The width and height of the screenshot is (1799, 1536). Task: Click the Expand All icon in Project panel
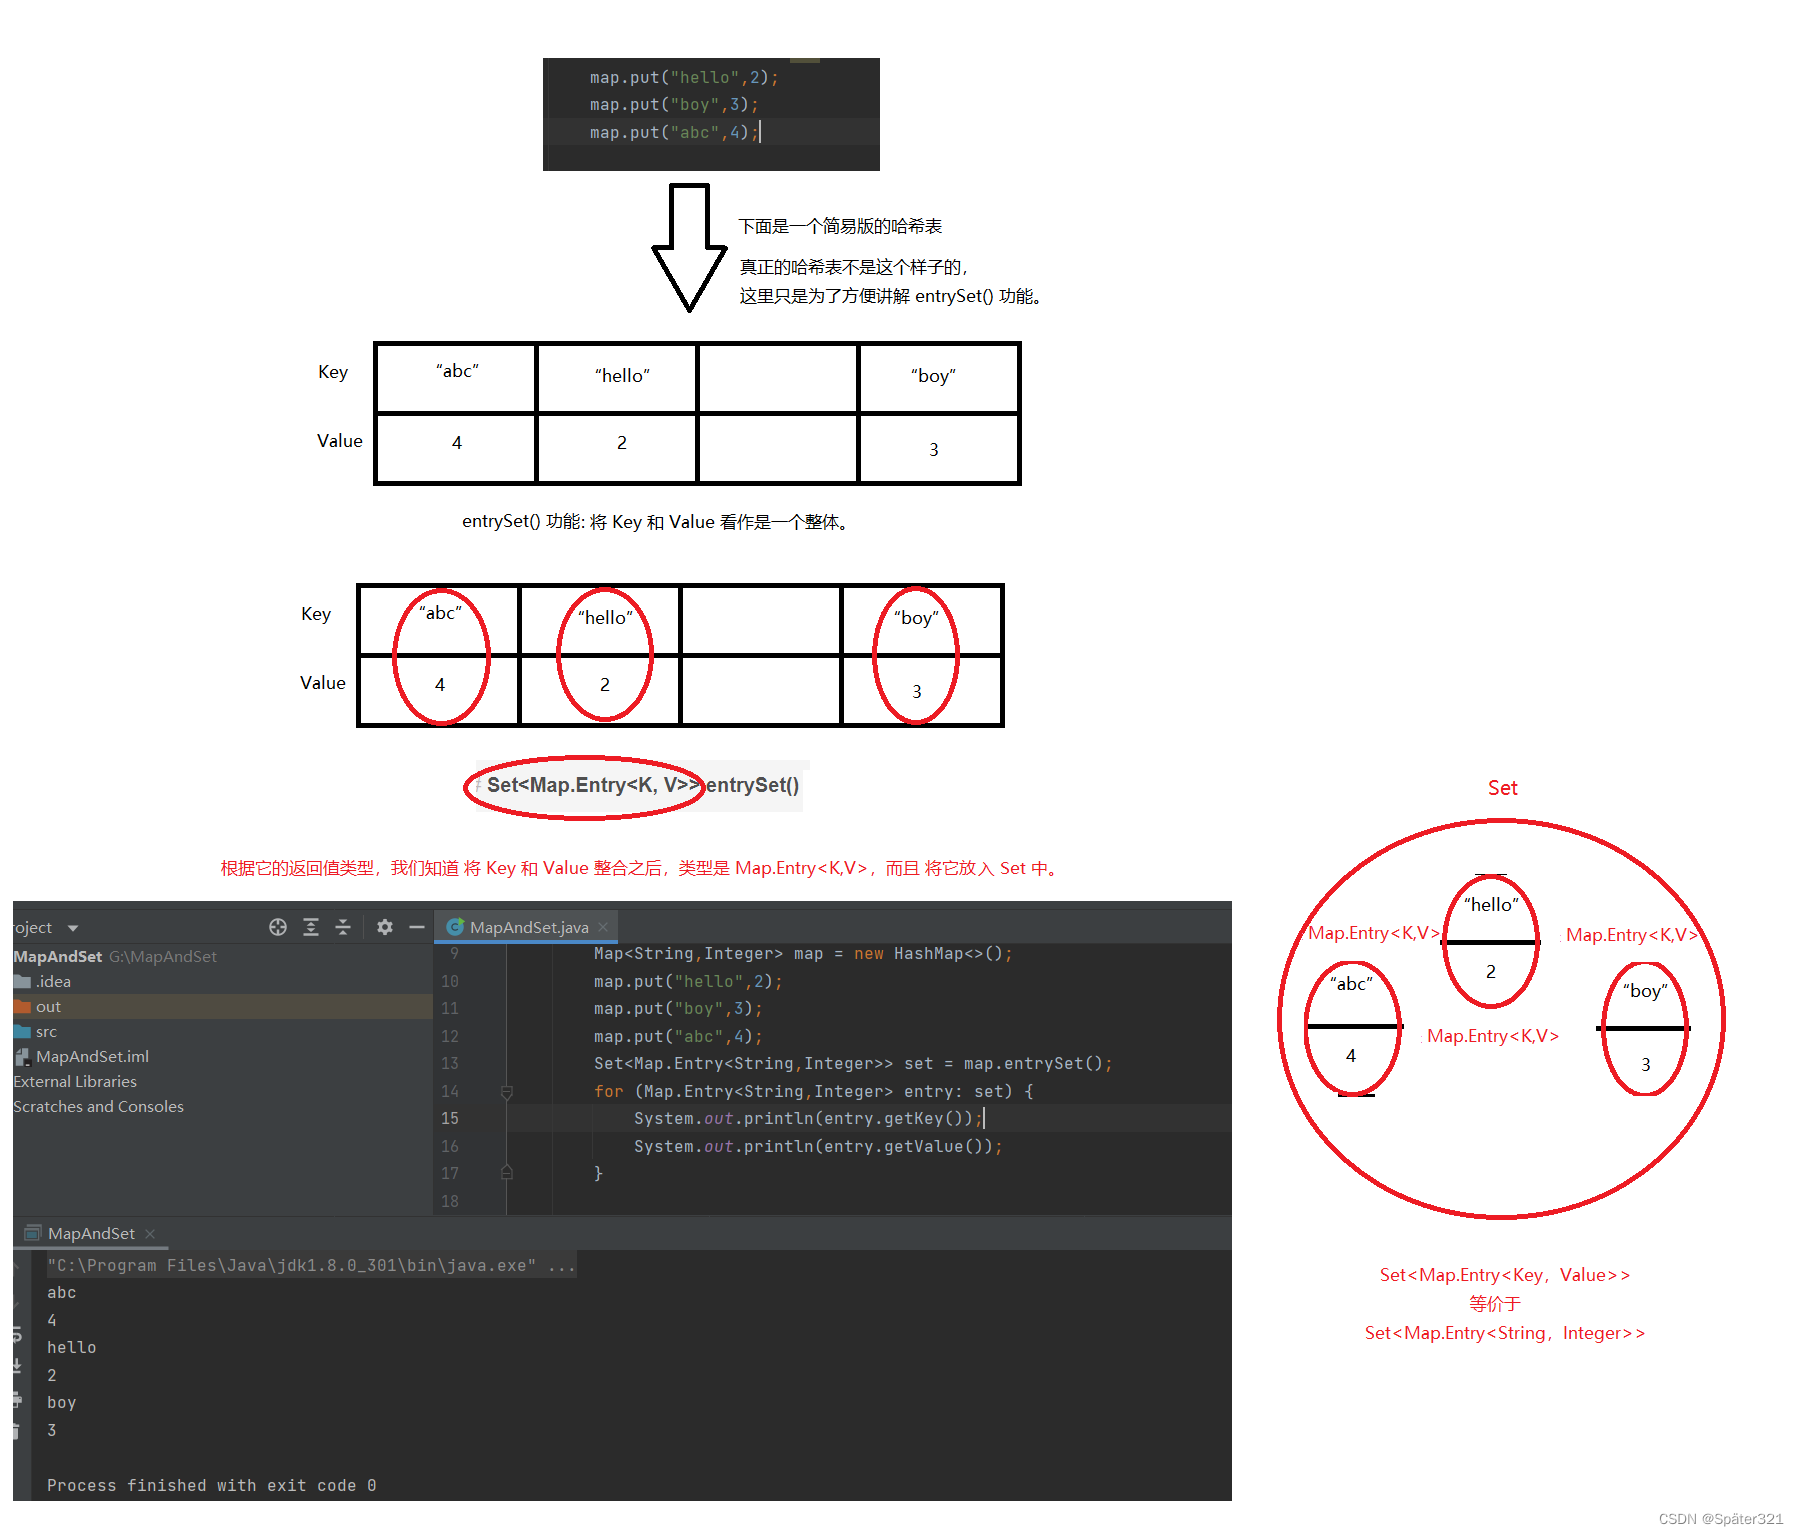(311, 927)
